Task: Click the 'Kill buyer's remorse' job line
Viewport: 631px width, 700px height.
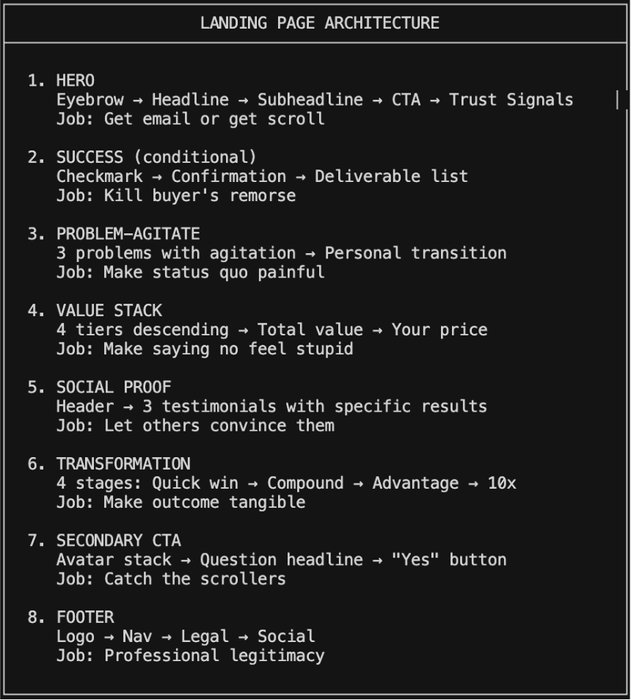Action: [176, 195]
